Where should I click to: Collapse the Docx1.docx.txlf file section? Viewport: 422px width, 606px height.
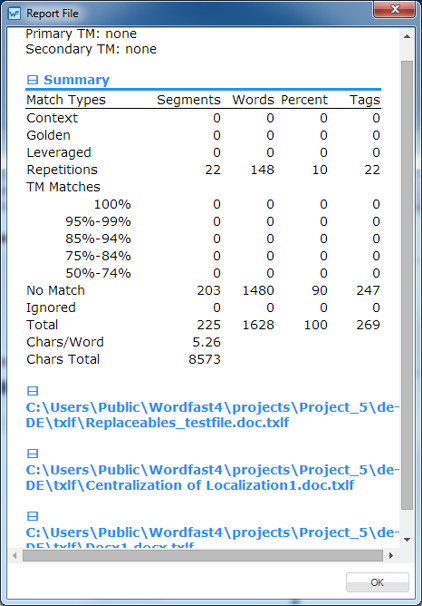click(32, 516)
